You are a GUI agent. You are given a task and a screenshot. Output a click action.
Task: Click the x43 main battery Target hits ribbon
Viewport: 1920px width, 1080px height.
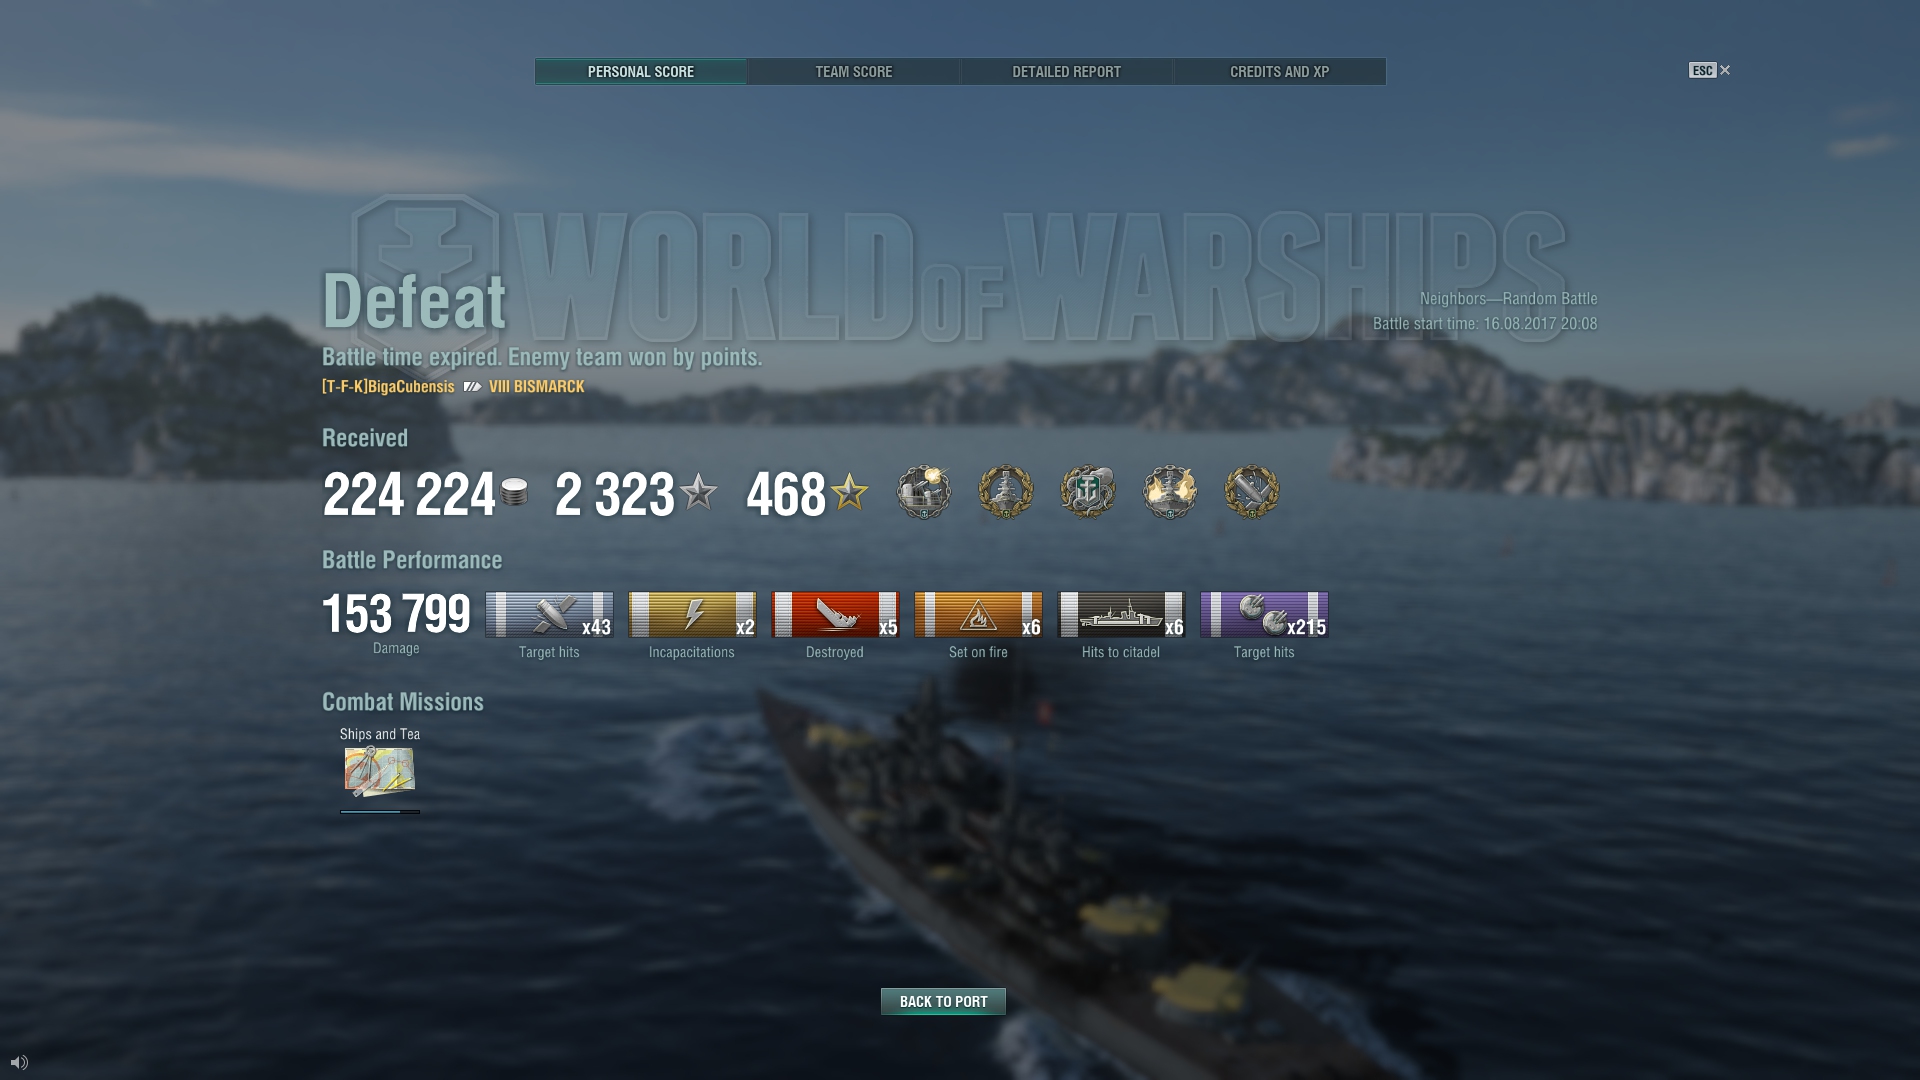[x=549, y=614]
